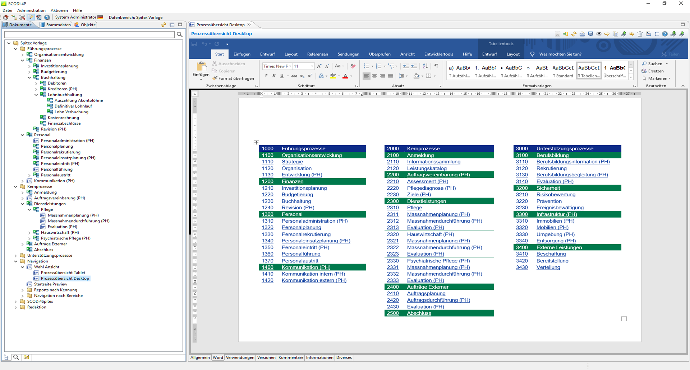Expand the Budgetierung tree node

[29, 72]
